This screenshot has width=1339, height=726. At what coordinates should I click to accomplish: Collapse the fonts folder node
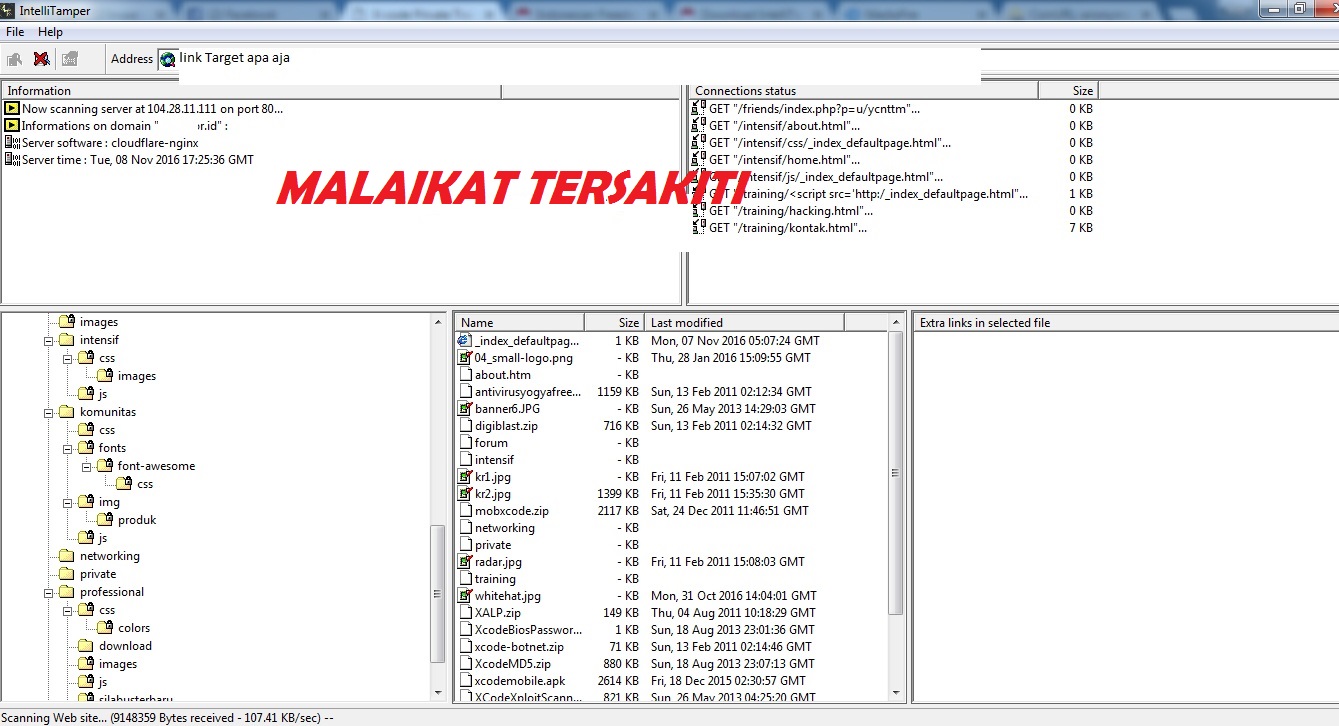[x=67, y=448]
